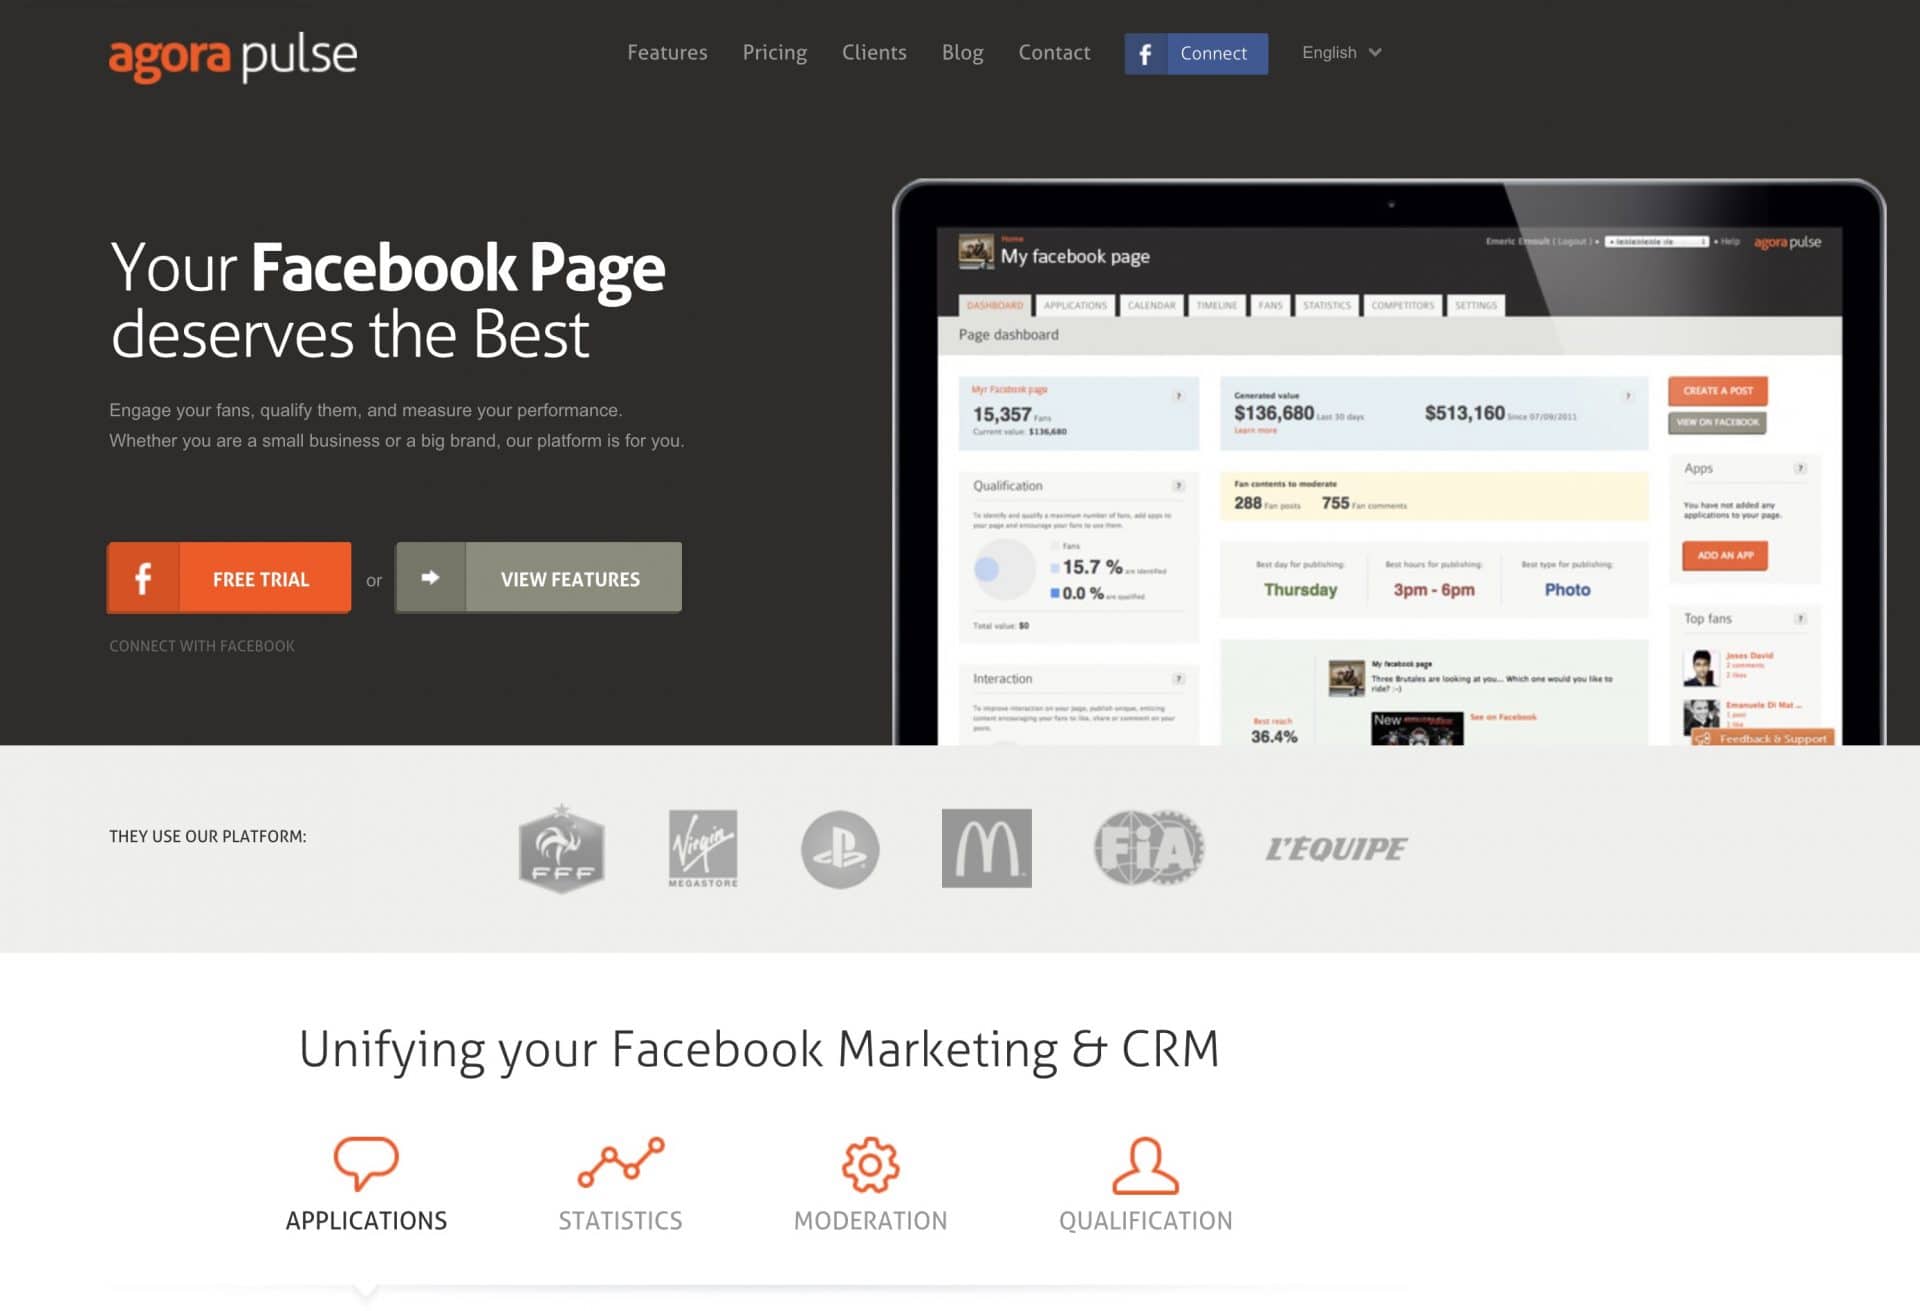Select English language dropdown
This screenshot has width=1920, height=1311.
(1335, 51)
